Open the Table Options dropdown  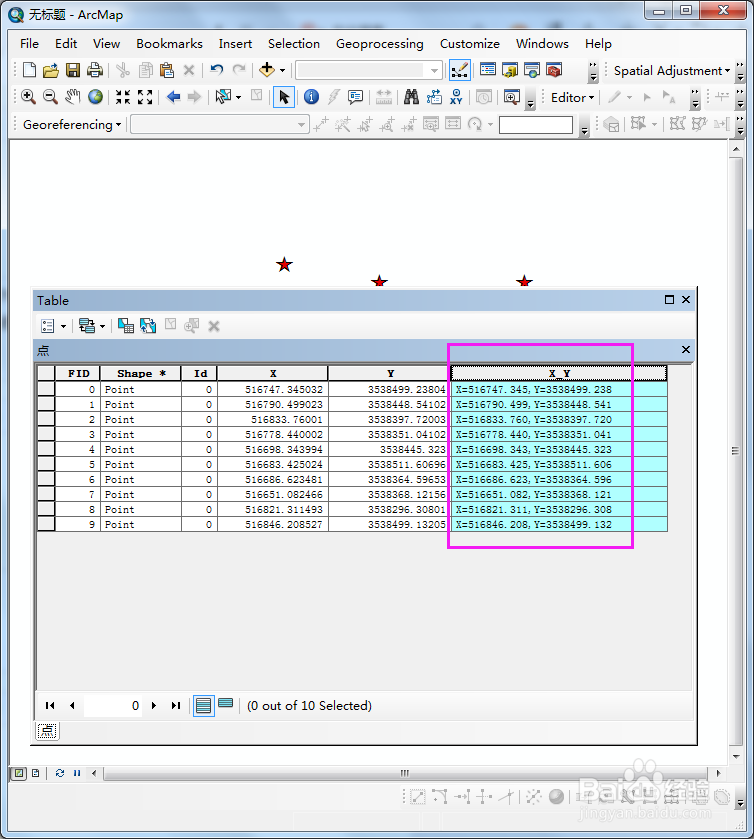(x=54, y=326)
